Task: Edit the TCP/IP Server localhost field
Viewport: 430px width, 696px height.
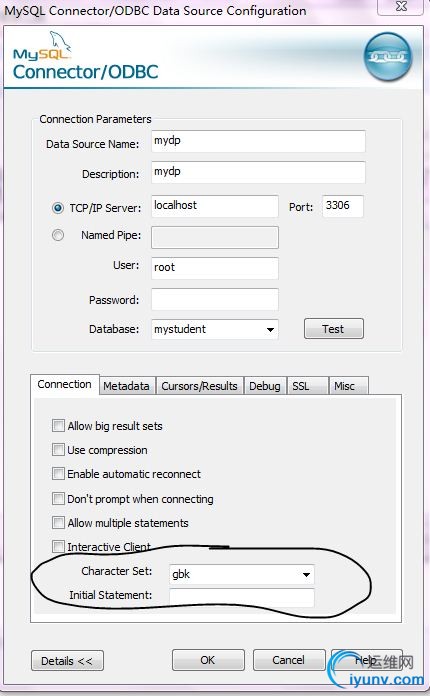Action: point(215,206)
